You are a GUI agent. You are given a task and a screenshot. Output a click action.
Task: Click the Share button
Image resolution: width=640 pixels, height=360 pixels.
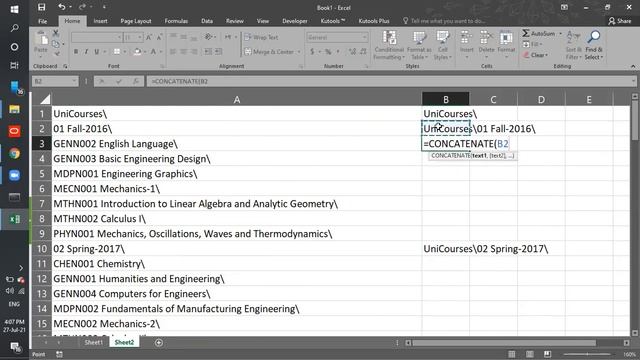(x=619, y=21)
